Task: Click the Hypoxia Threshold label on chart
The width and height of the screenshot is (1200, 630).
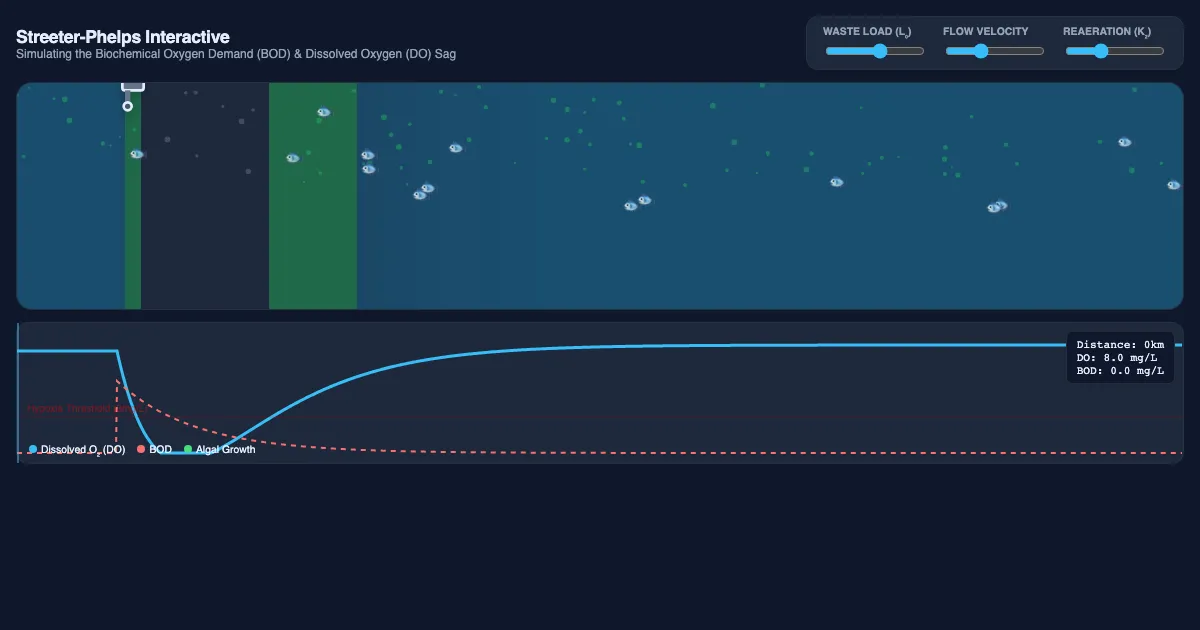Action: (x=85, y=408)
